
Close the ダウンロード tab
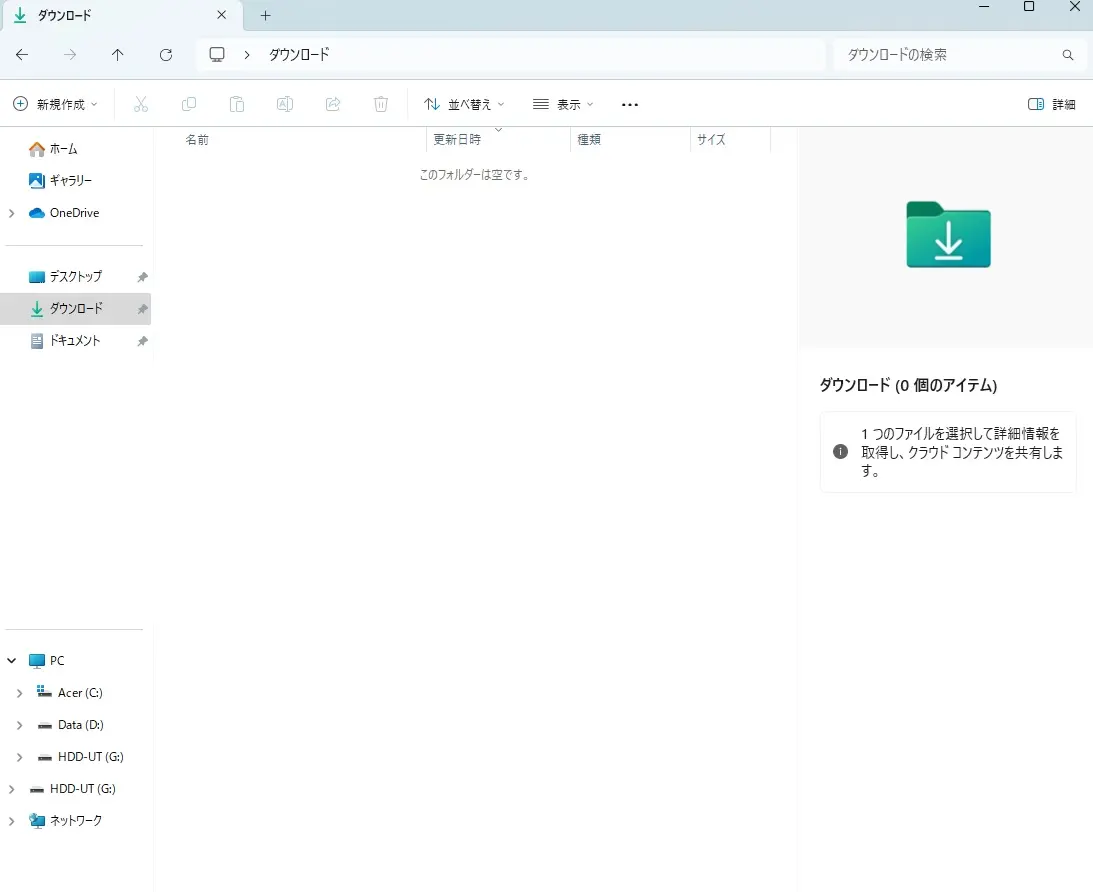(x=222, y=15)
